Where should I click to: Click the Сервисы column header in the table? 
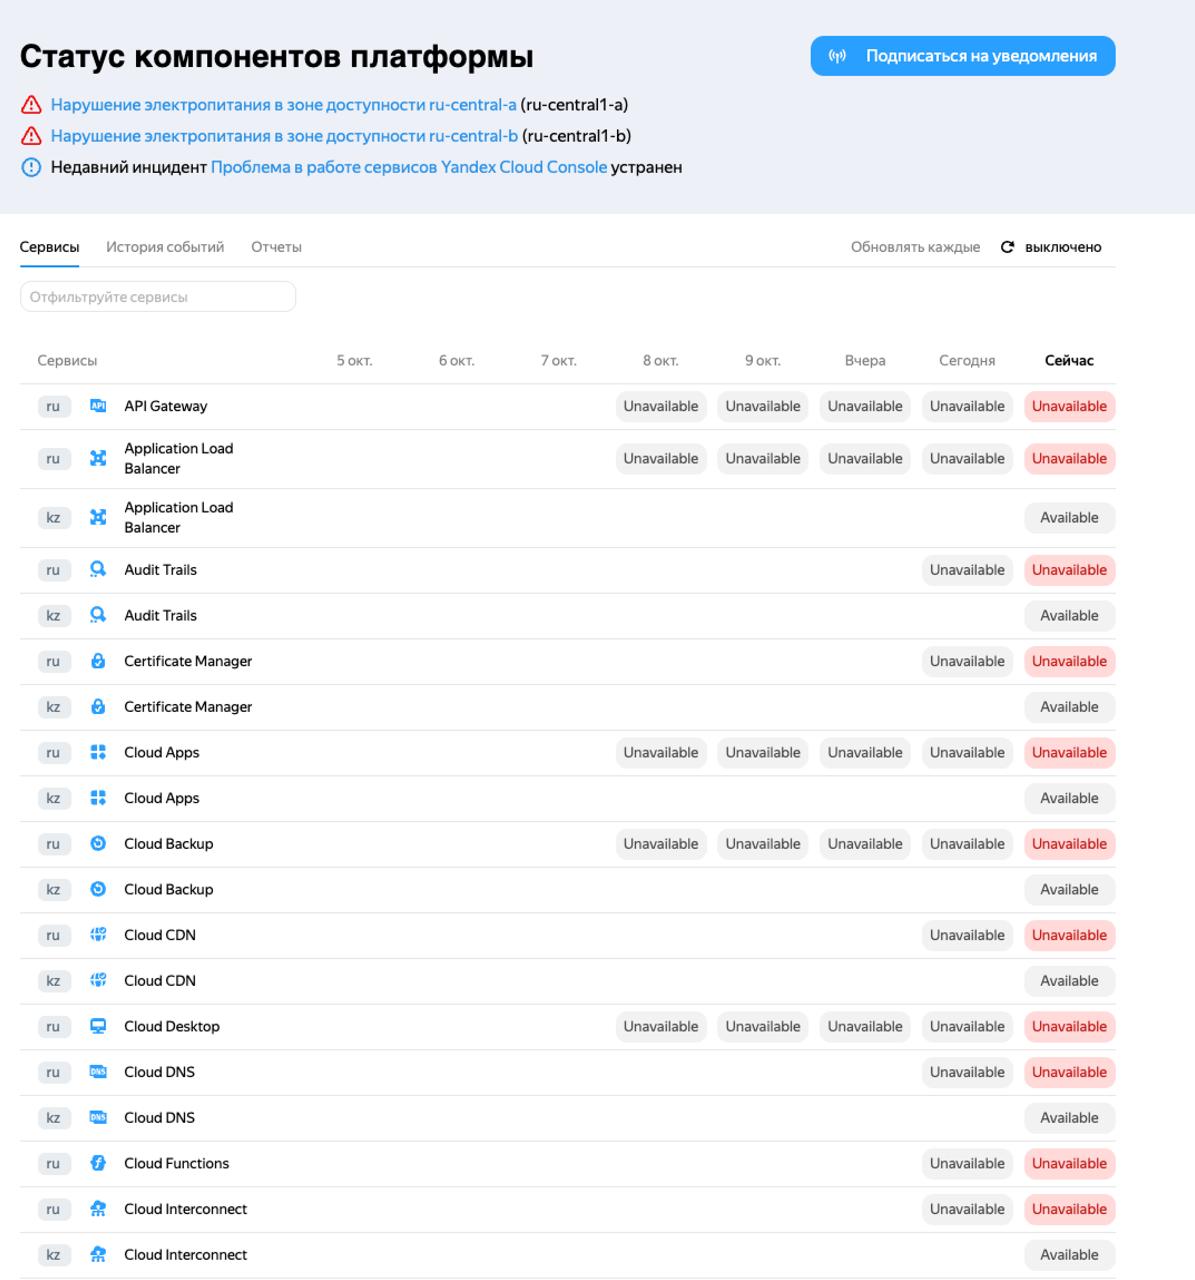click(x=67, y=361)
